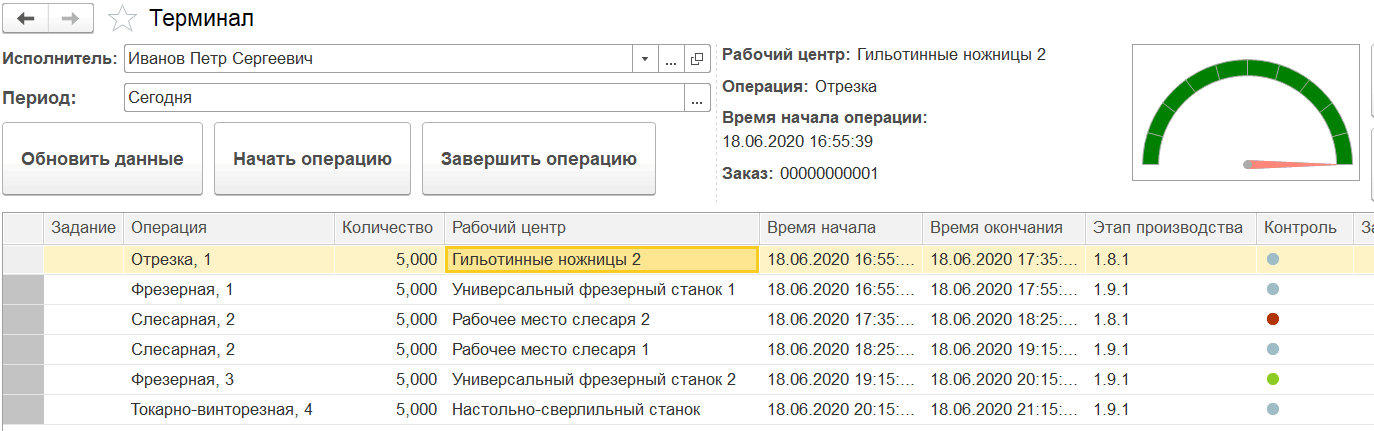This screenshot has width=1374, height=431.
Task: Click the forward navigation arrow
Action: pos(71,19)
